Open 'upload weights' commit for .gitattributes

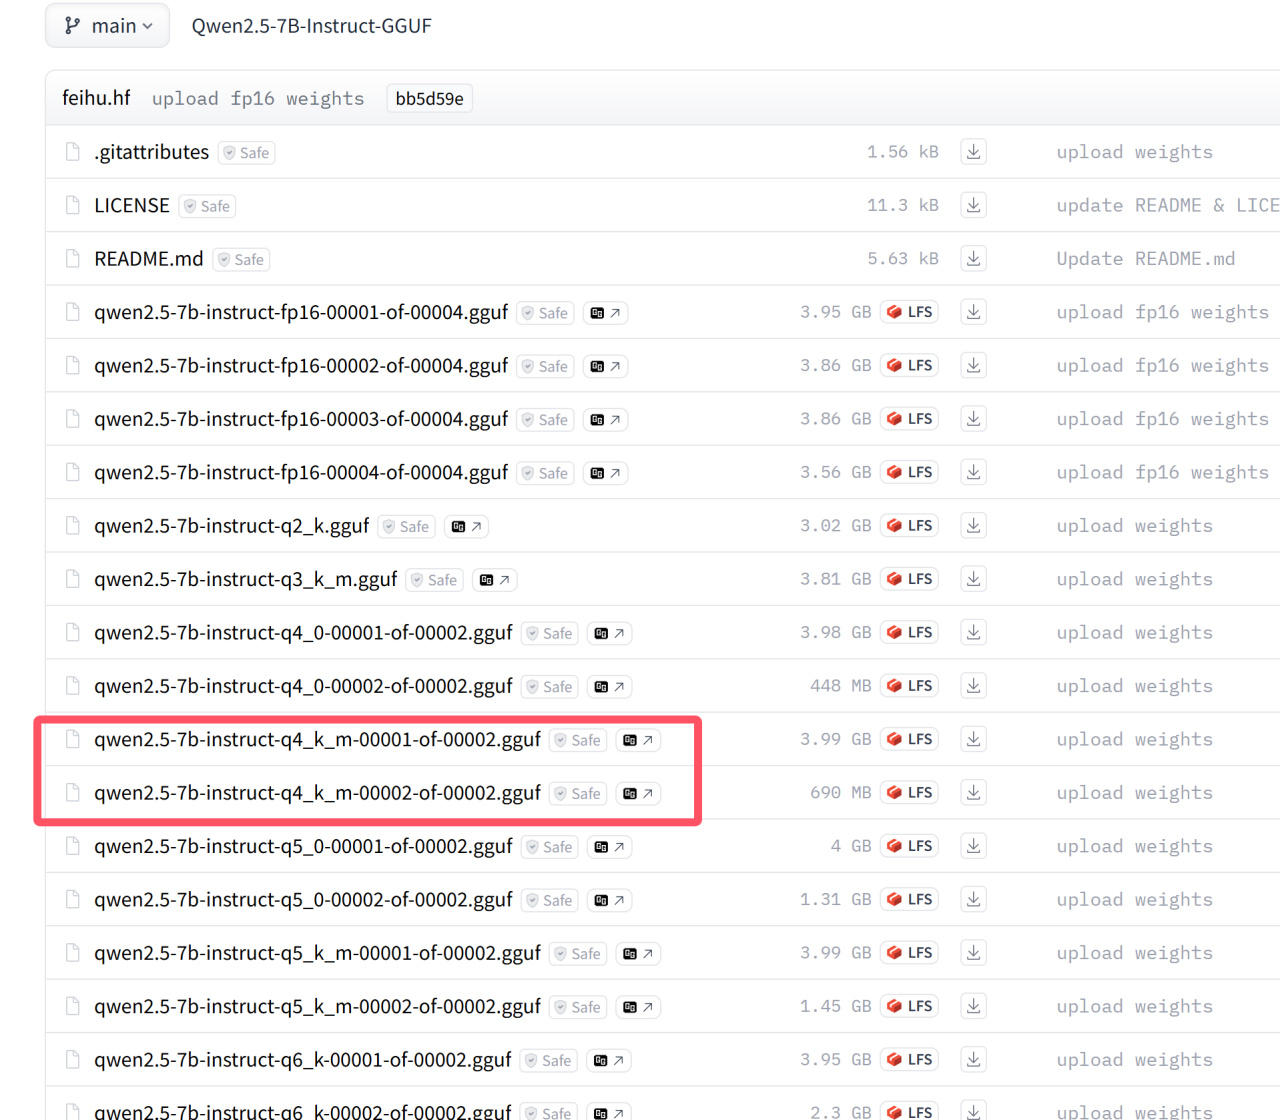coord(1134,152)
